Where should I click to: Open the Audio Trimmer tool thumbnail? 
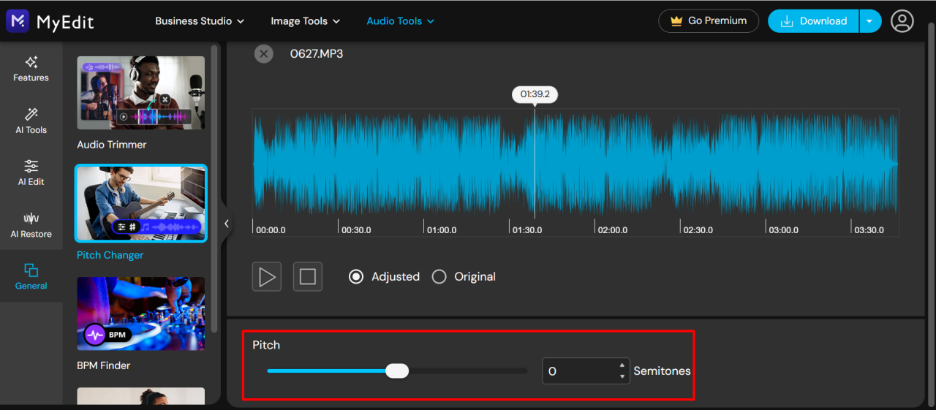tap(141, 93)
